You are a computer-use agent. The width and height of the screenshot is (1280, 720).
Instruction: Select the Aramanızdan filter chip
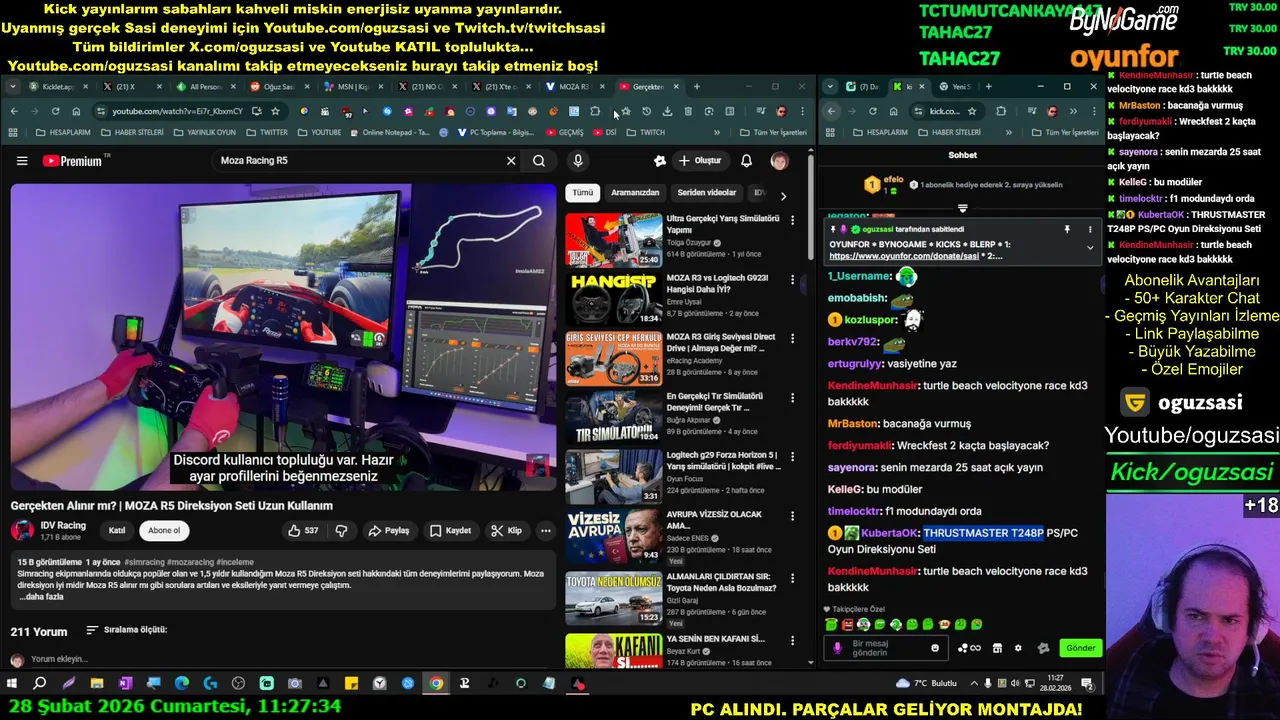pos(635,193)
